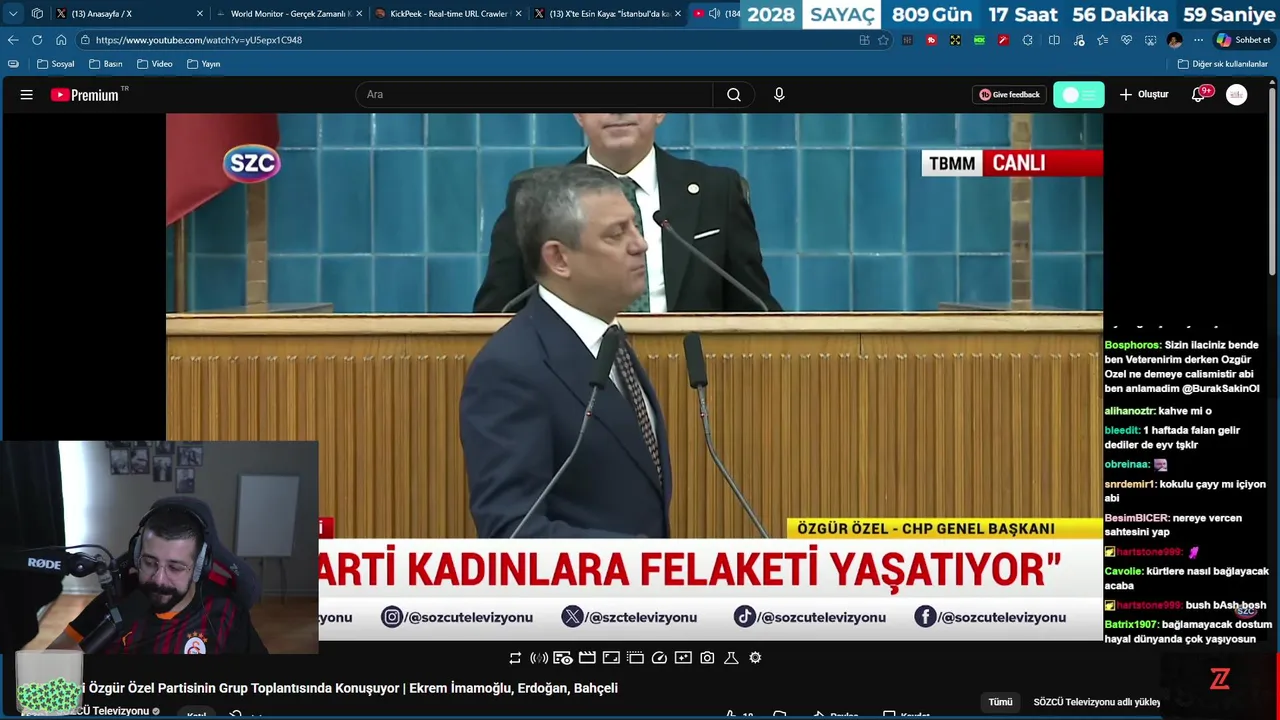Viewport: 1280px width, 720px height.
Task: Open the Sosyal bookmarks folder
Action: tap(55, 64)
